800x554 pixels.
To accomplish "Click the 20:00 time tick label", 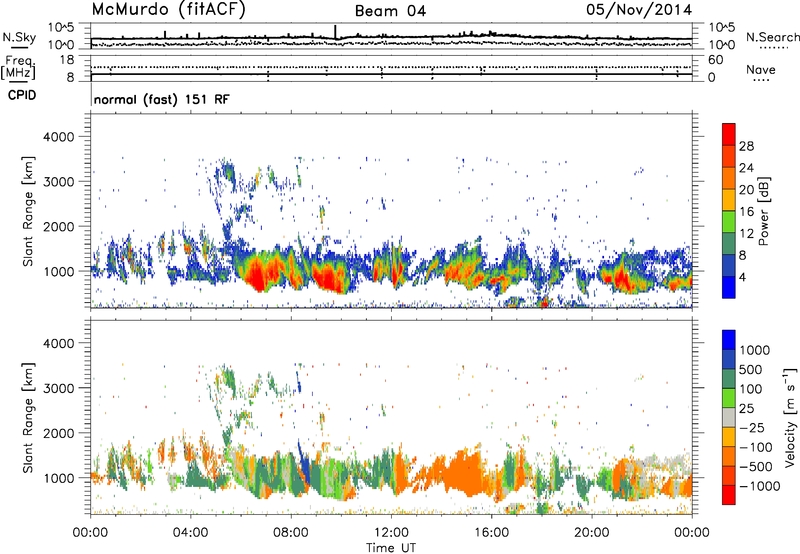I will 591,533.
